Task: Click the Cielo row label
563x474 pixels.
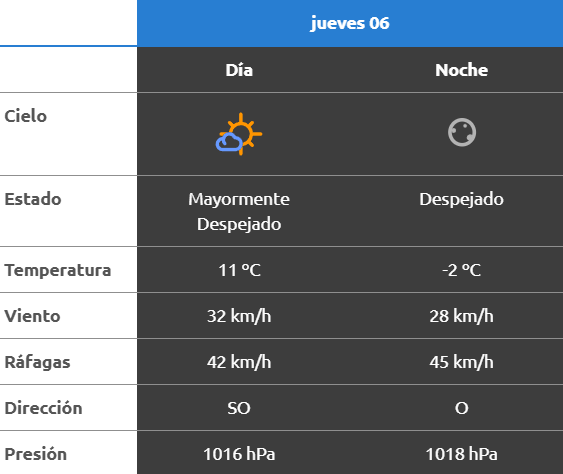Action: coord(25,116)
